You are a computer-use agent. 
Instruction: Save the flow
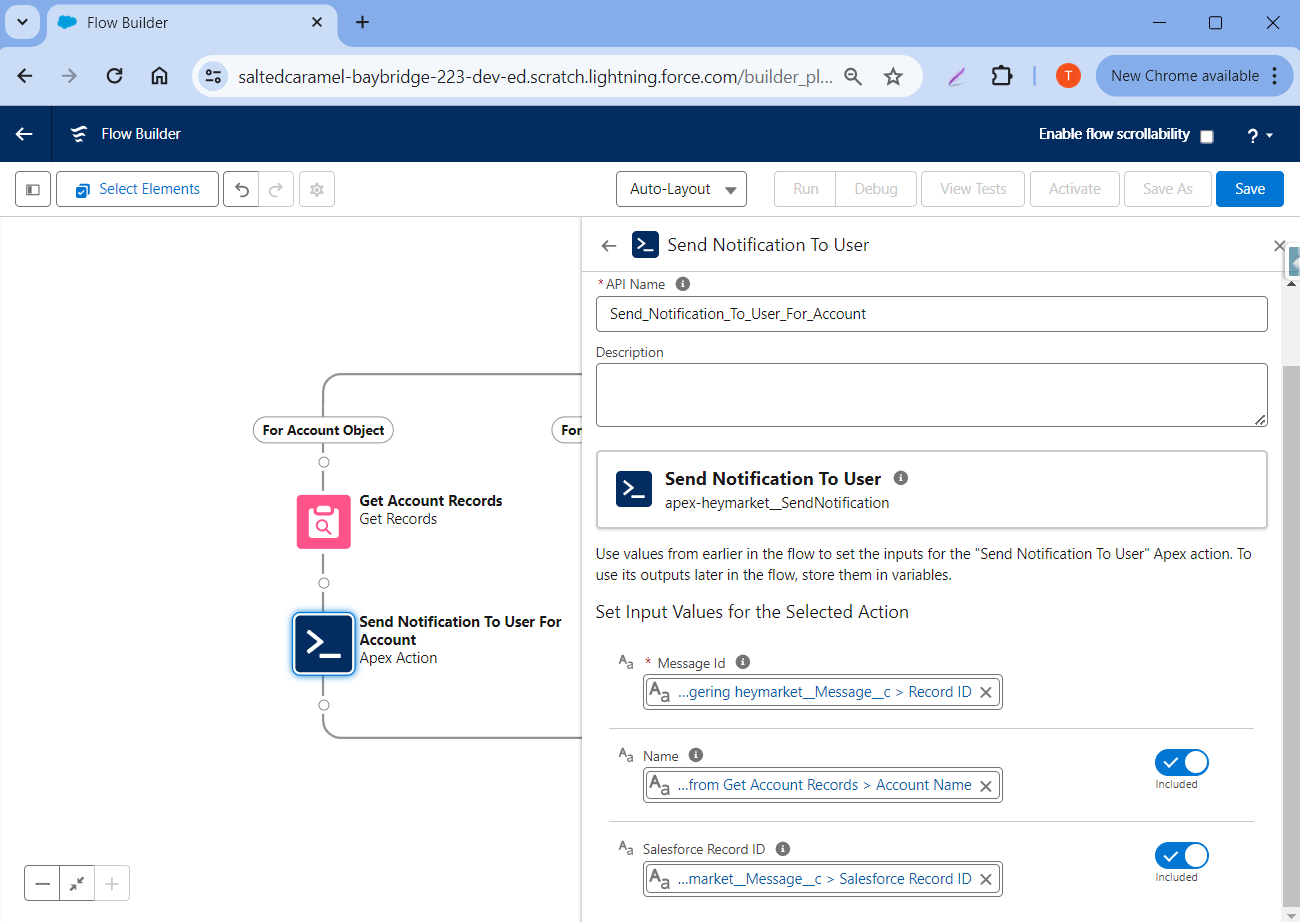point(1250,189)
